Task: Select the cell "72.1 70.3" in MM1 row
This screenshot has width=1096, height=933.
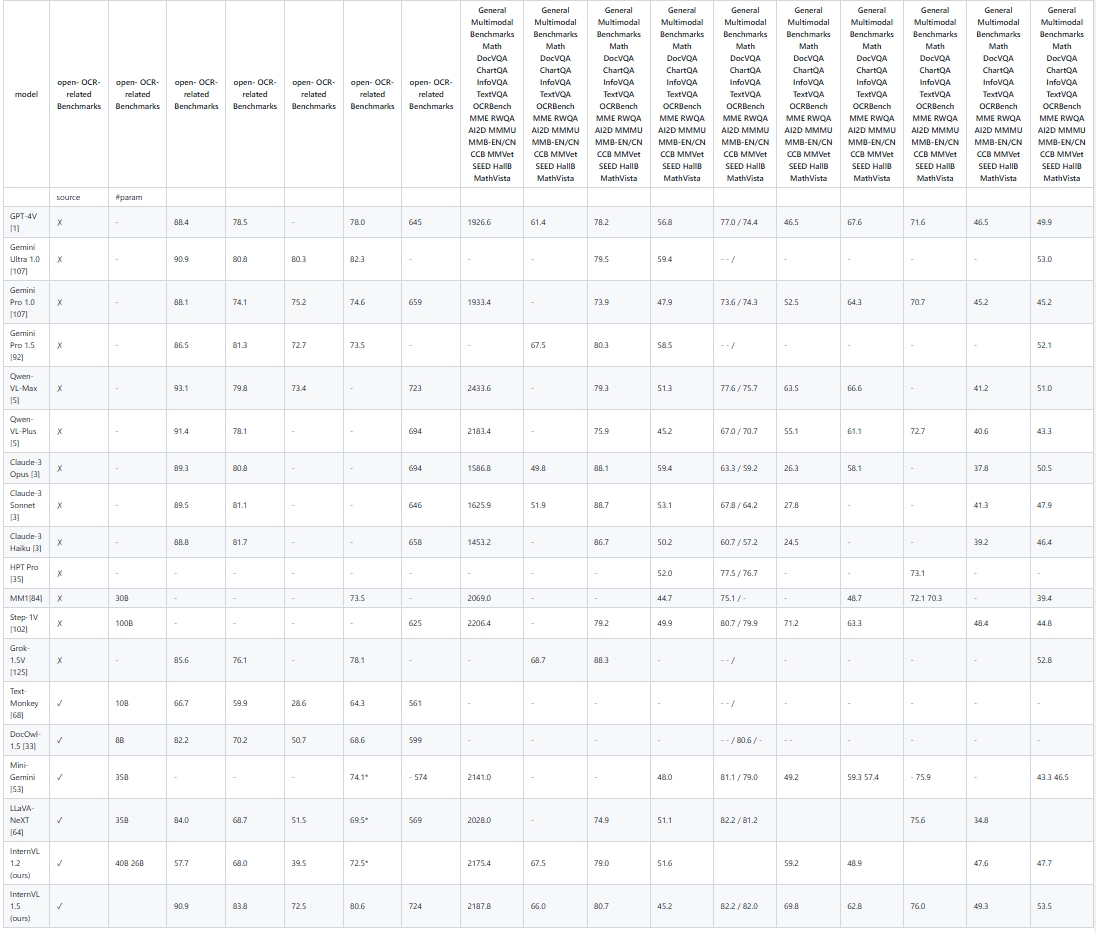Action: pos(935,598)
